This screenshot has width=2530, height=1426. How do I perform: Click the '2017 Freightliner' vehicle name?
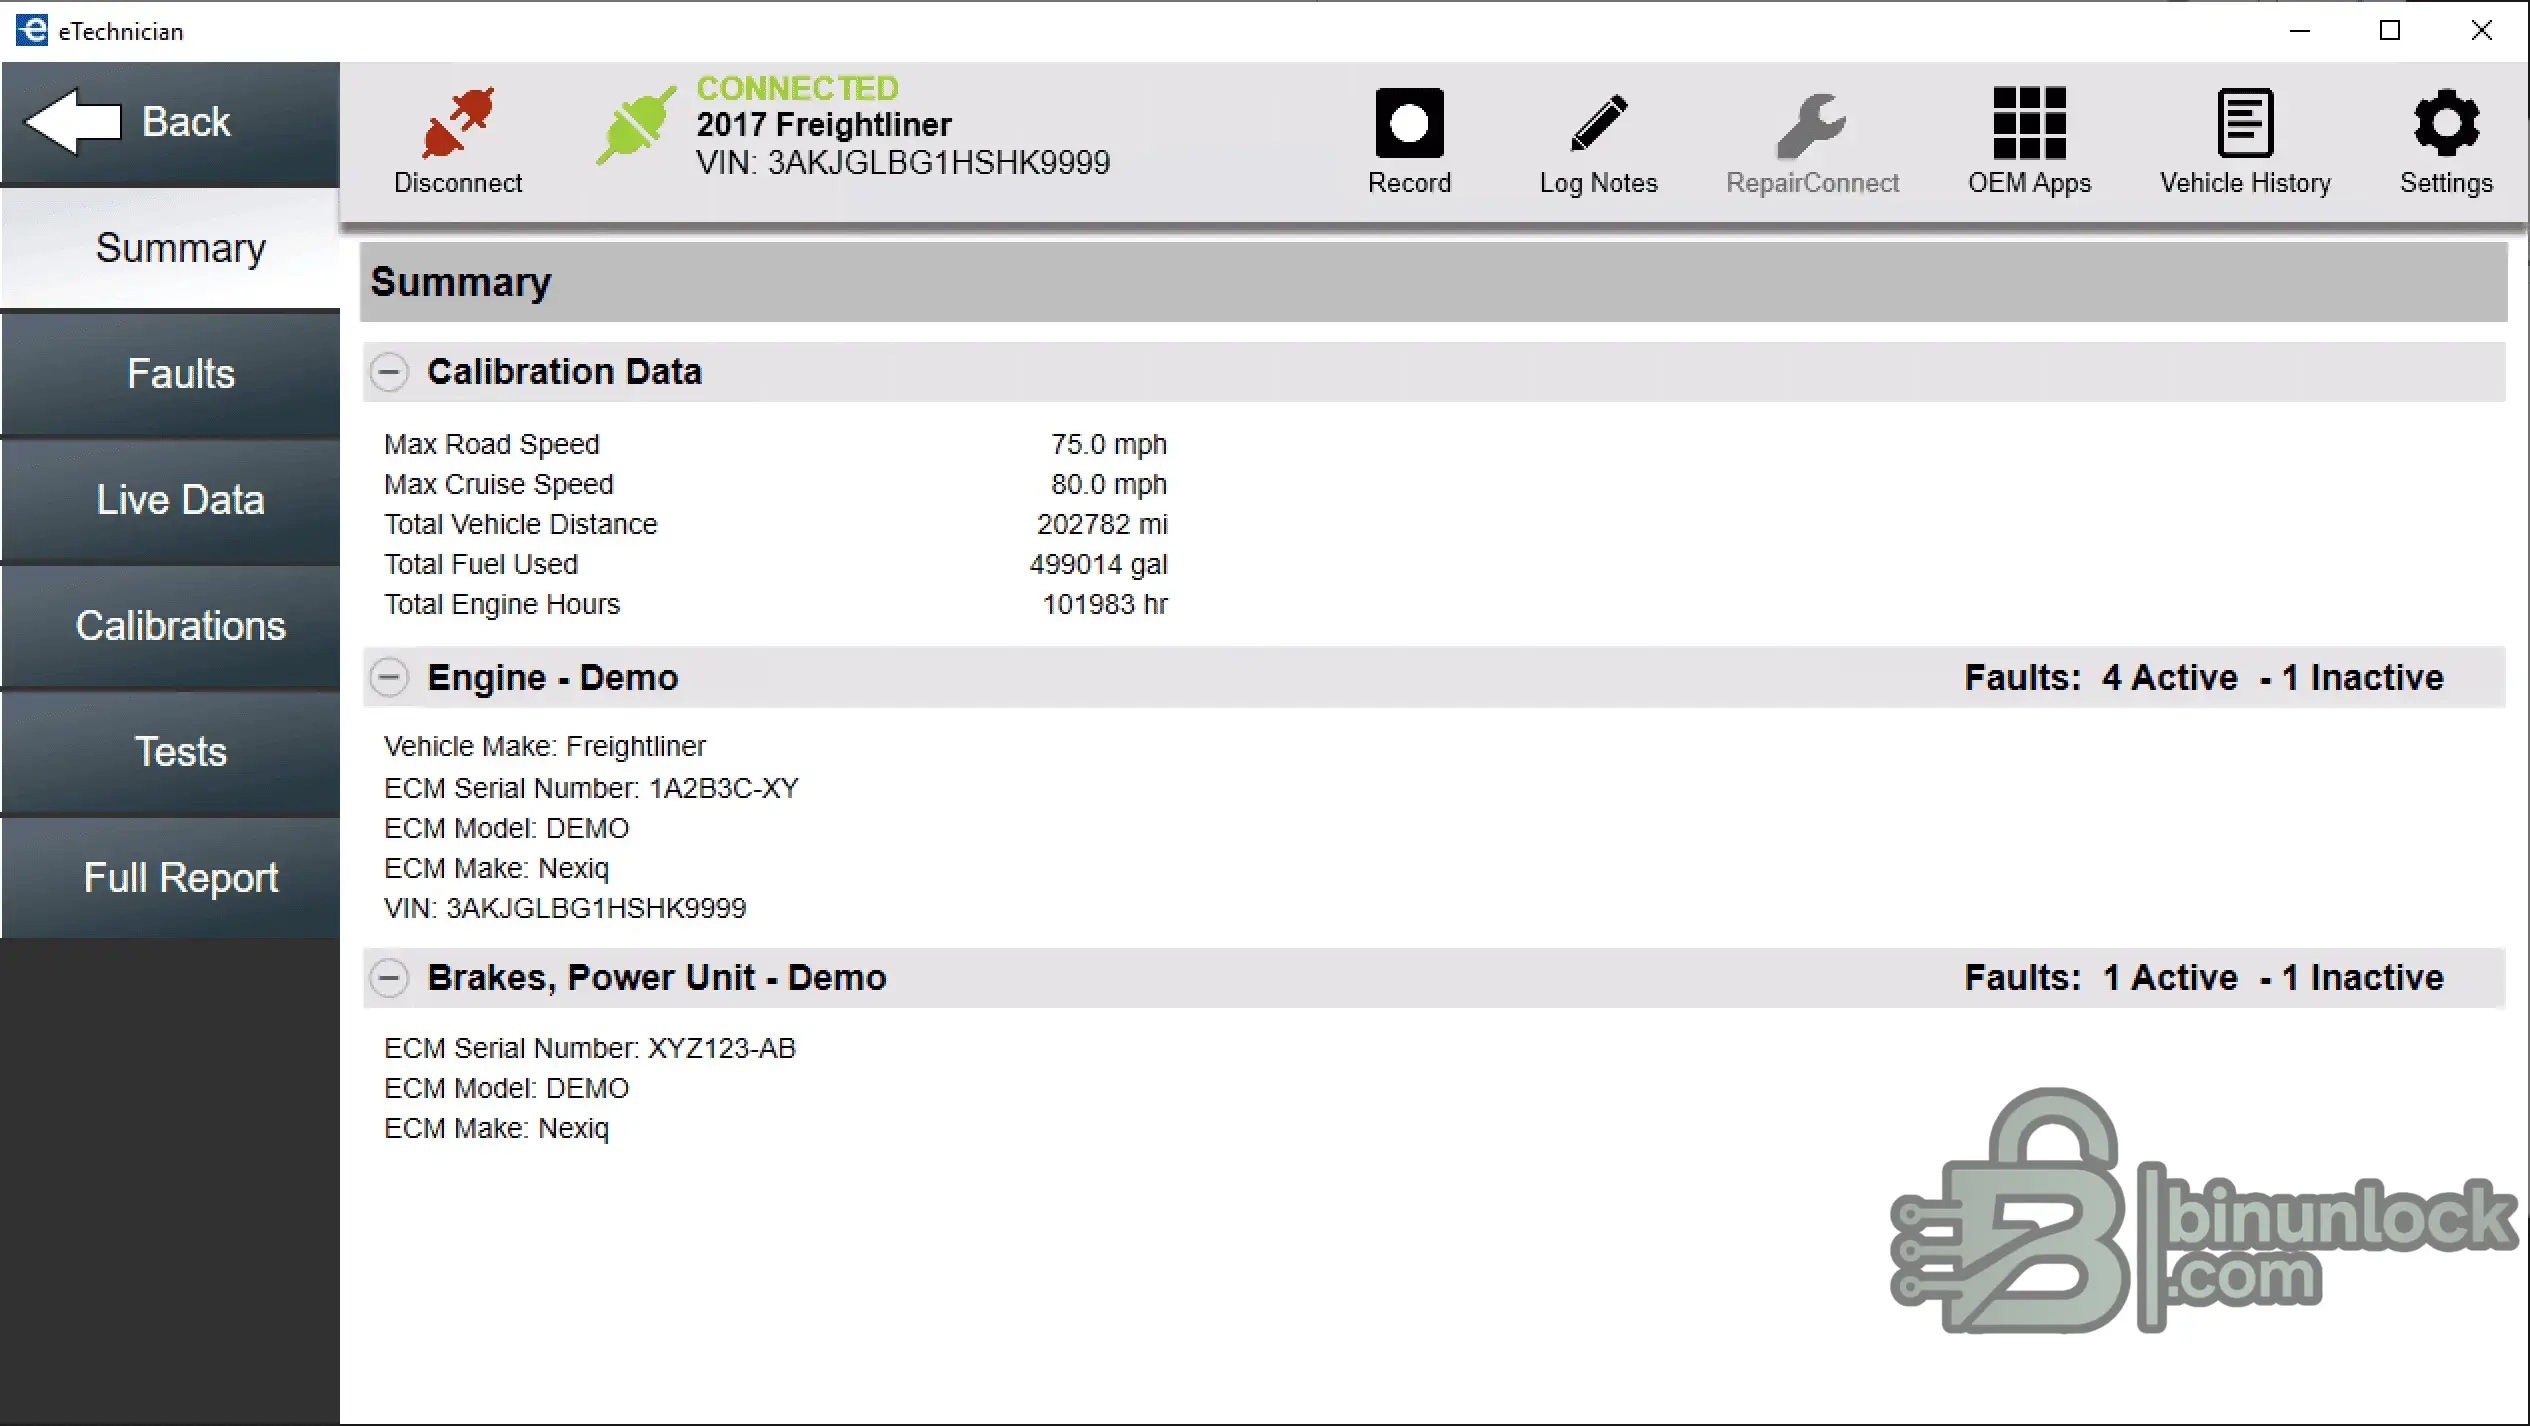pyautogui.click(x=824, y=124)
